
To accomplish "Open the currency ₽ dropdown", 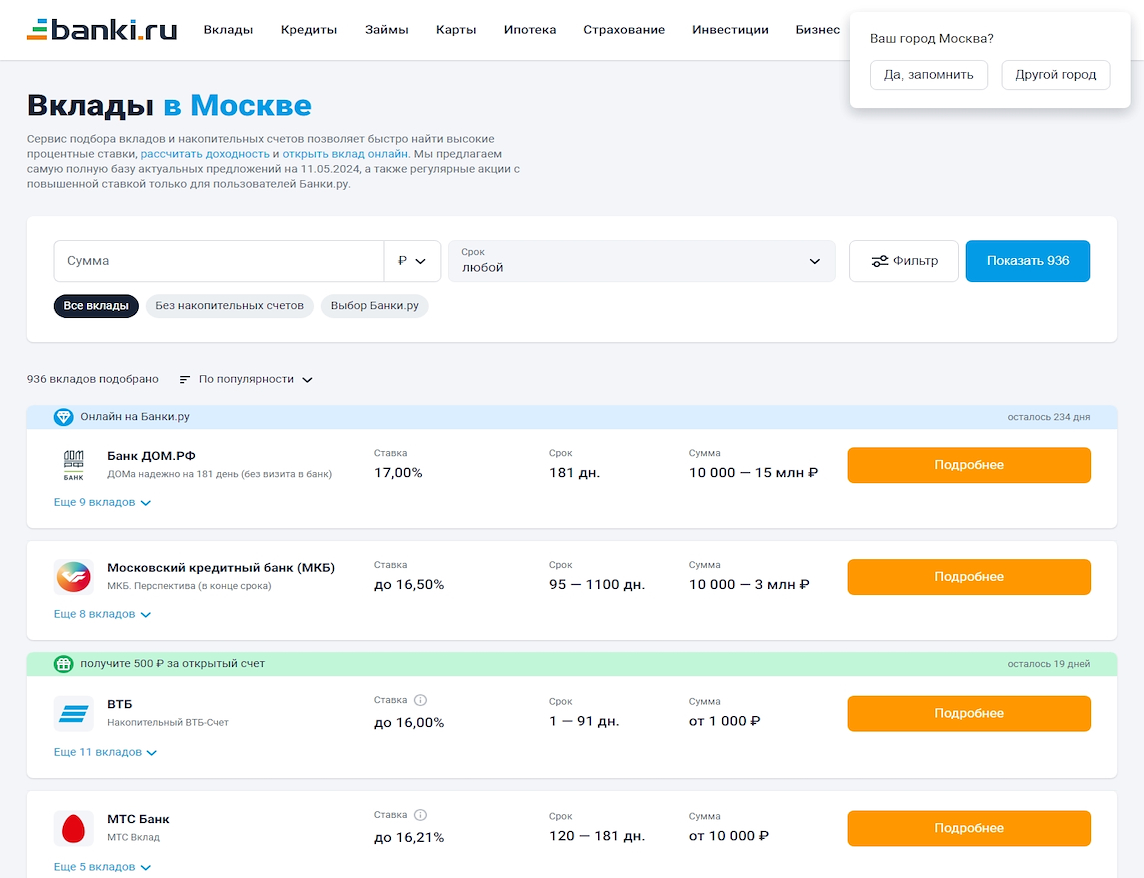I will [412, 261].
